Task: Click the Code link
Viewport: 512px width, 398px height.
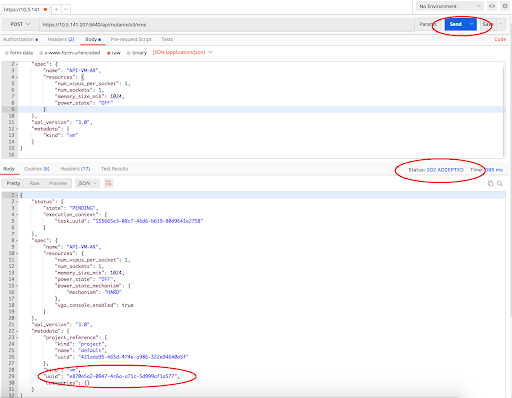Action: 500,39
